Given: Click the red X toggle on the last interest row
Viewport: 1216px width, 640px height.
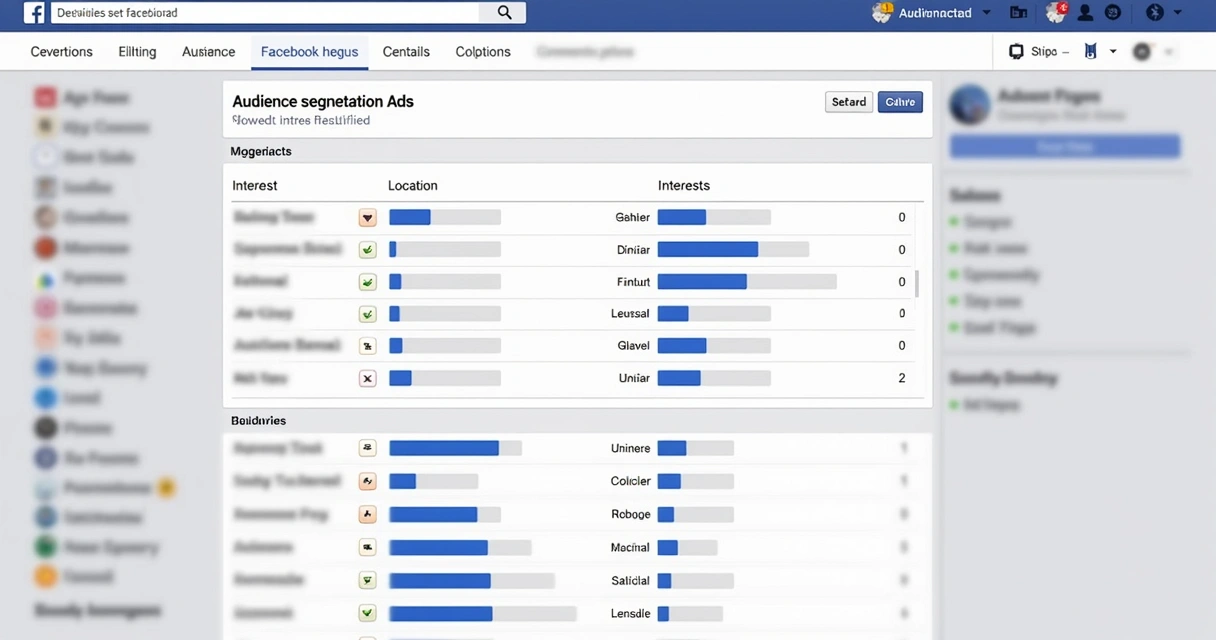Looking at the screenshot, I should coord(367,378).
